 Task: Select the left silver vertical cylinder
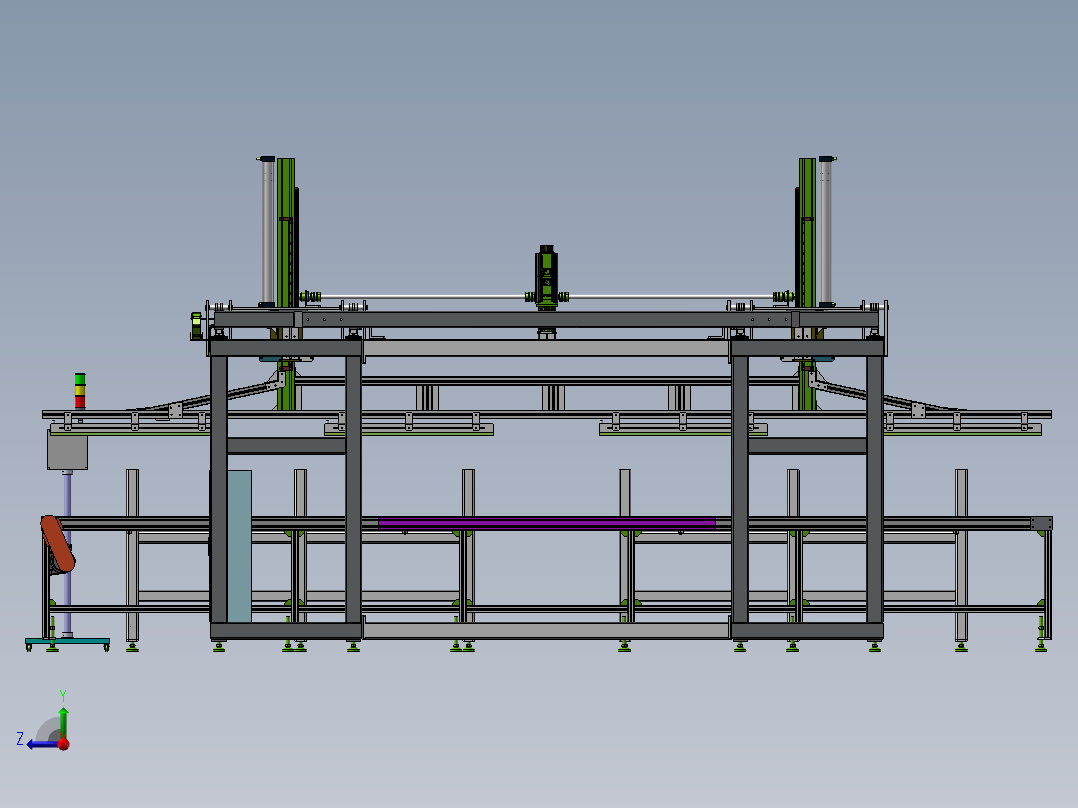coord(268,232)
